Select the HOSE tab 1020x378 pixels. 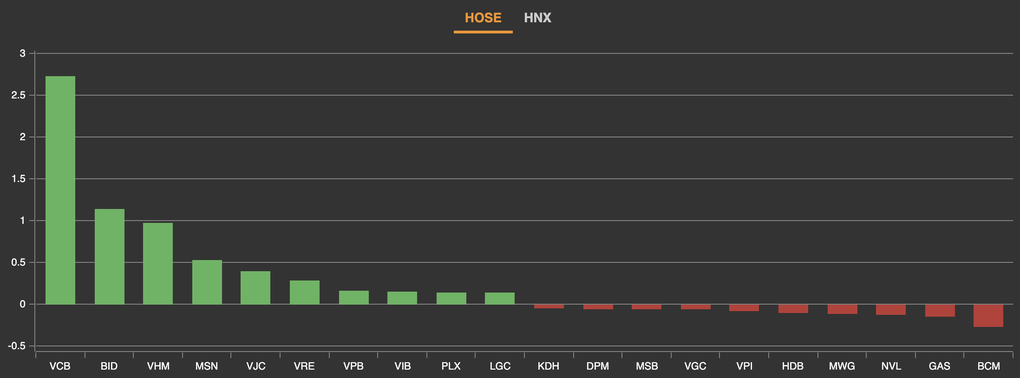(x=483, y=18)
